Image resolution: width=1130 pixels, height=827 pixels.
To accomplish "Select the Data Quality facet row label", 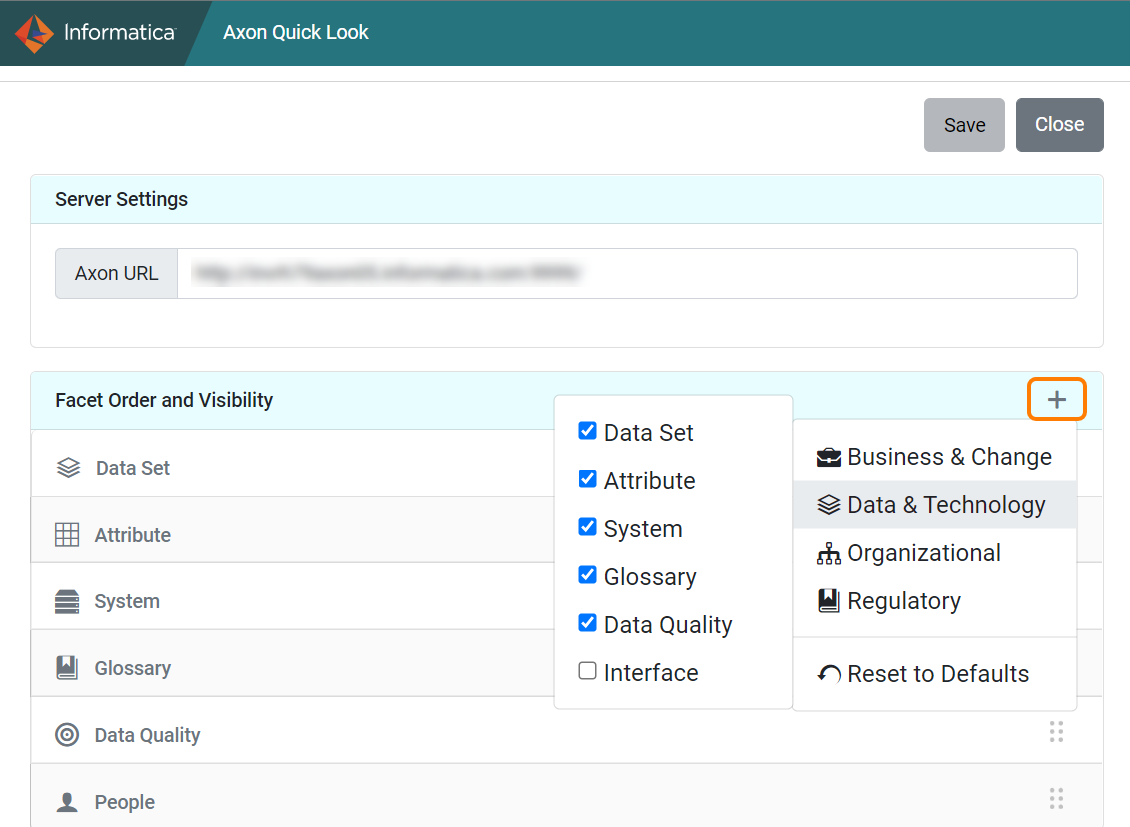I will click(148, 736).
